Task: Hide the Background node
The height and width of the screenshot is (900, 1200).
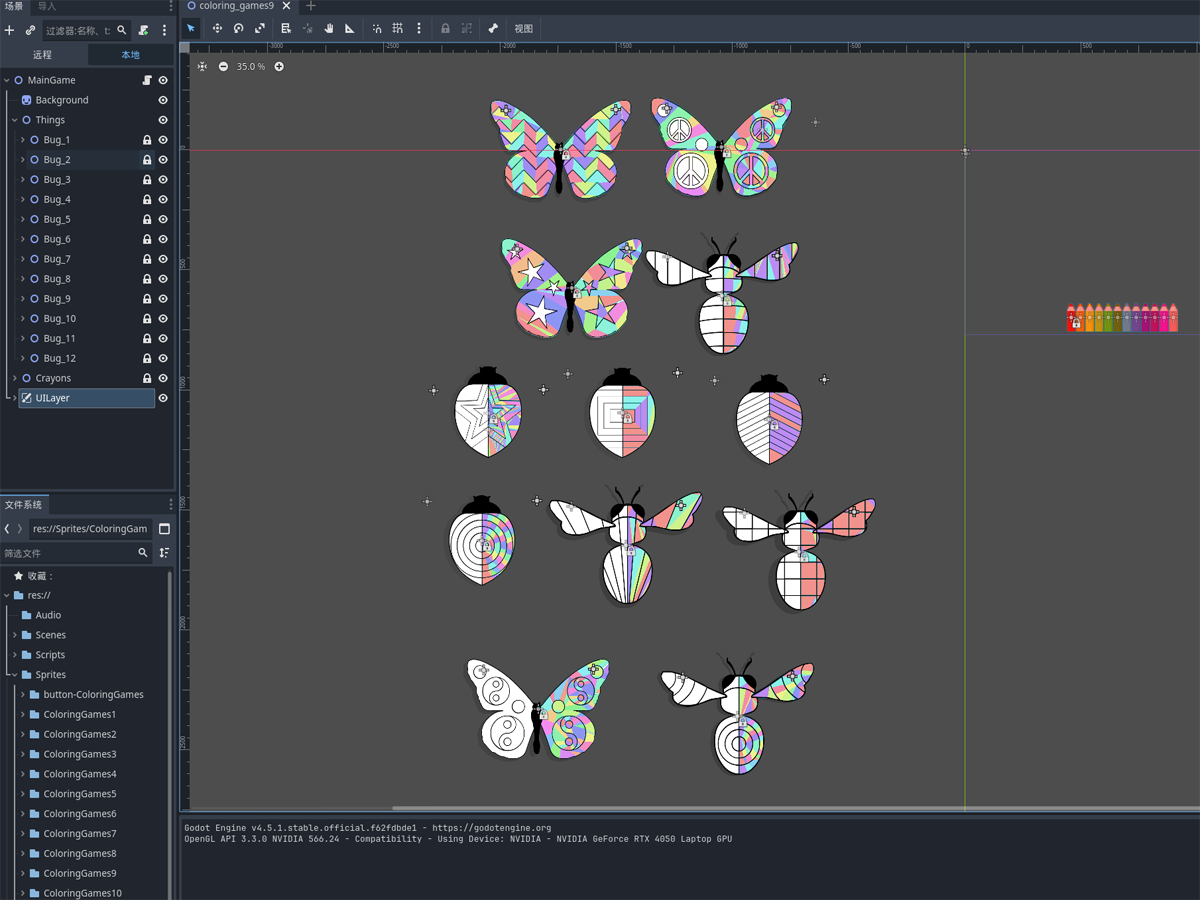Action: [163, 100]
